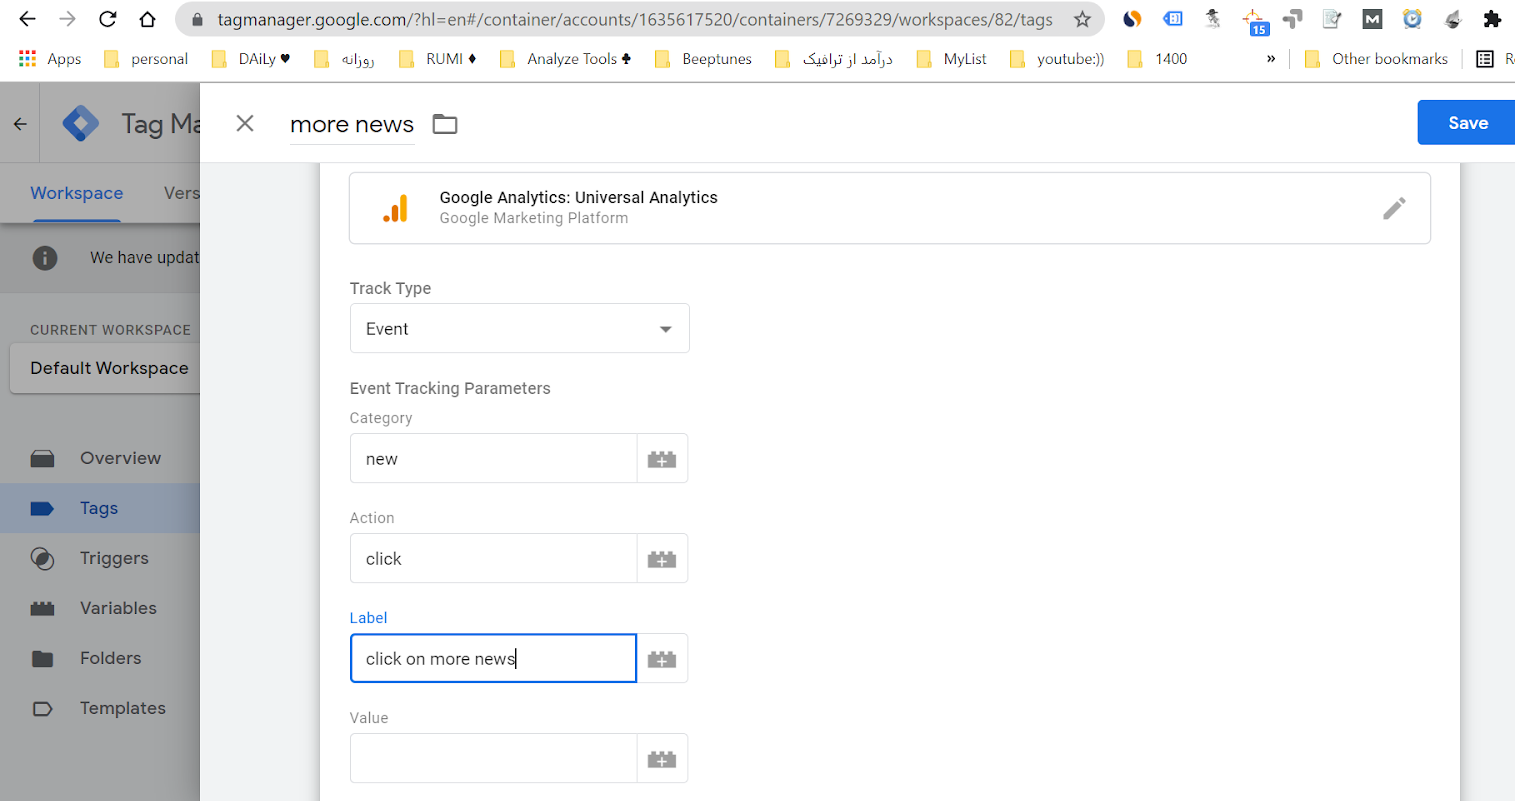Insert variable into Label field

point(662,659)
